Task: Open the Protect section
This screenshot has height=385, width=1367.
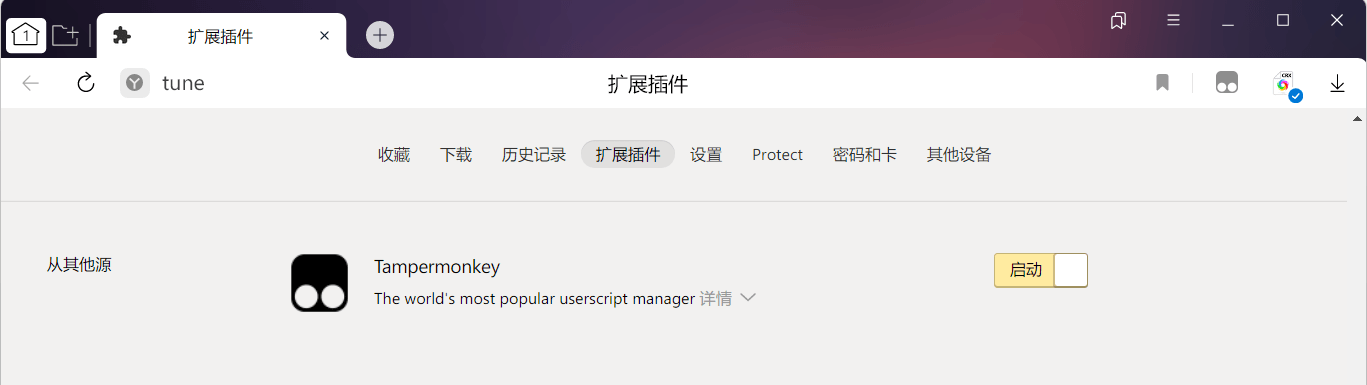Action: (777, 154)
